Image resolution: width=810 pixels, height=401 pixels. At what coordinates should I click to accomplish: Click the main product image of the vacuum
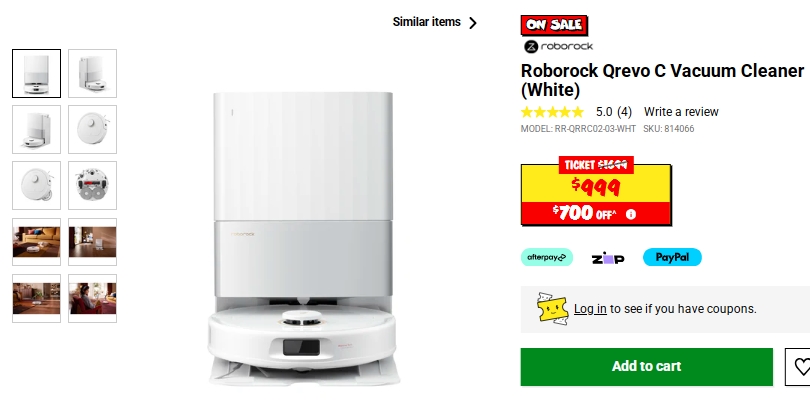tap(303, 239)
